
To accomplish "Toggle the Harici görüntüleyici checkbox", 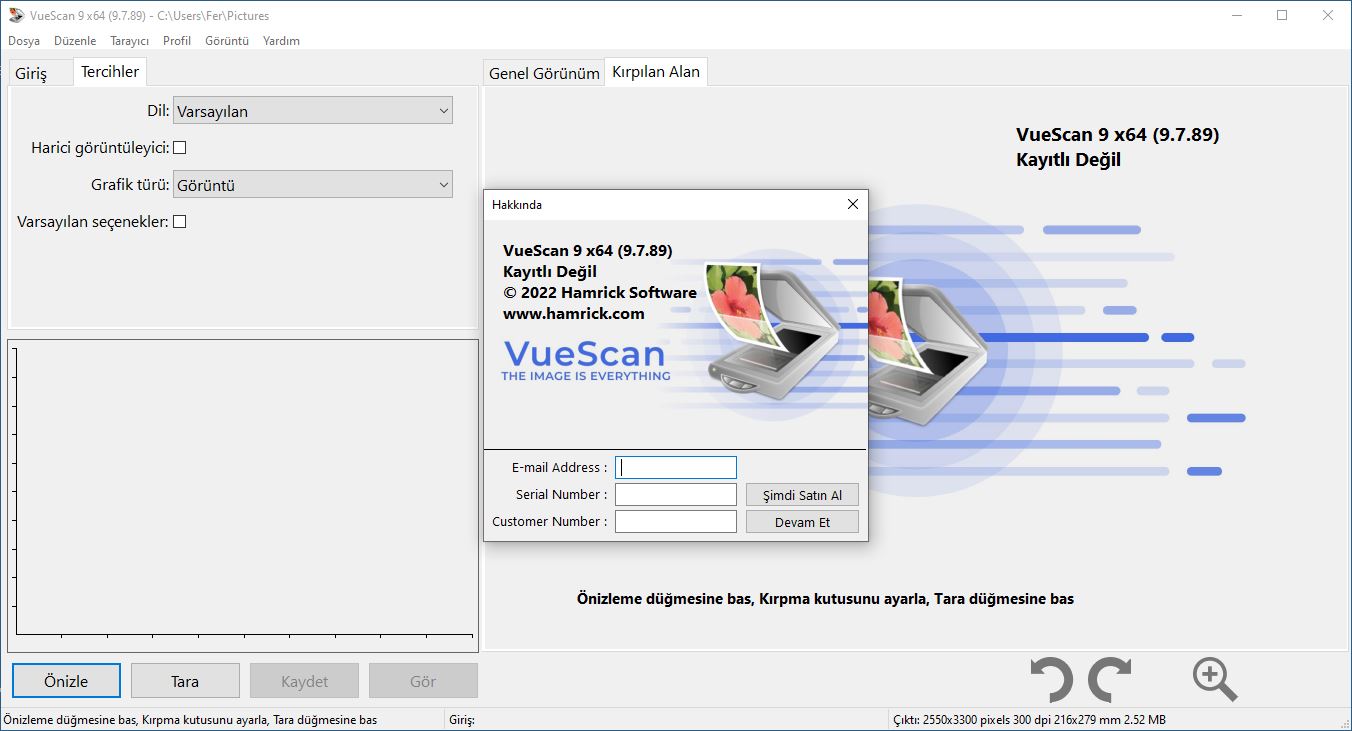I will [x=180, y=148].
